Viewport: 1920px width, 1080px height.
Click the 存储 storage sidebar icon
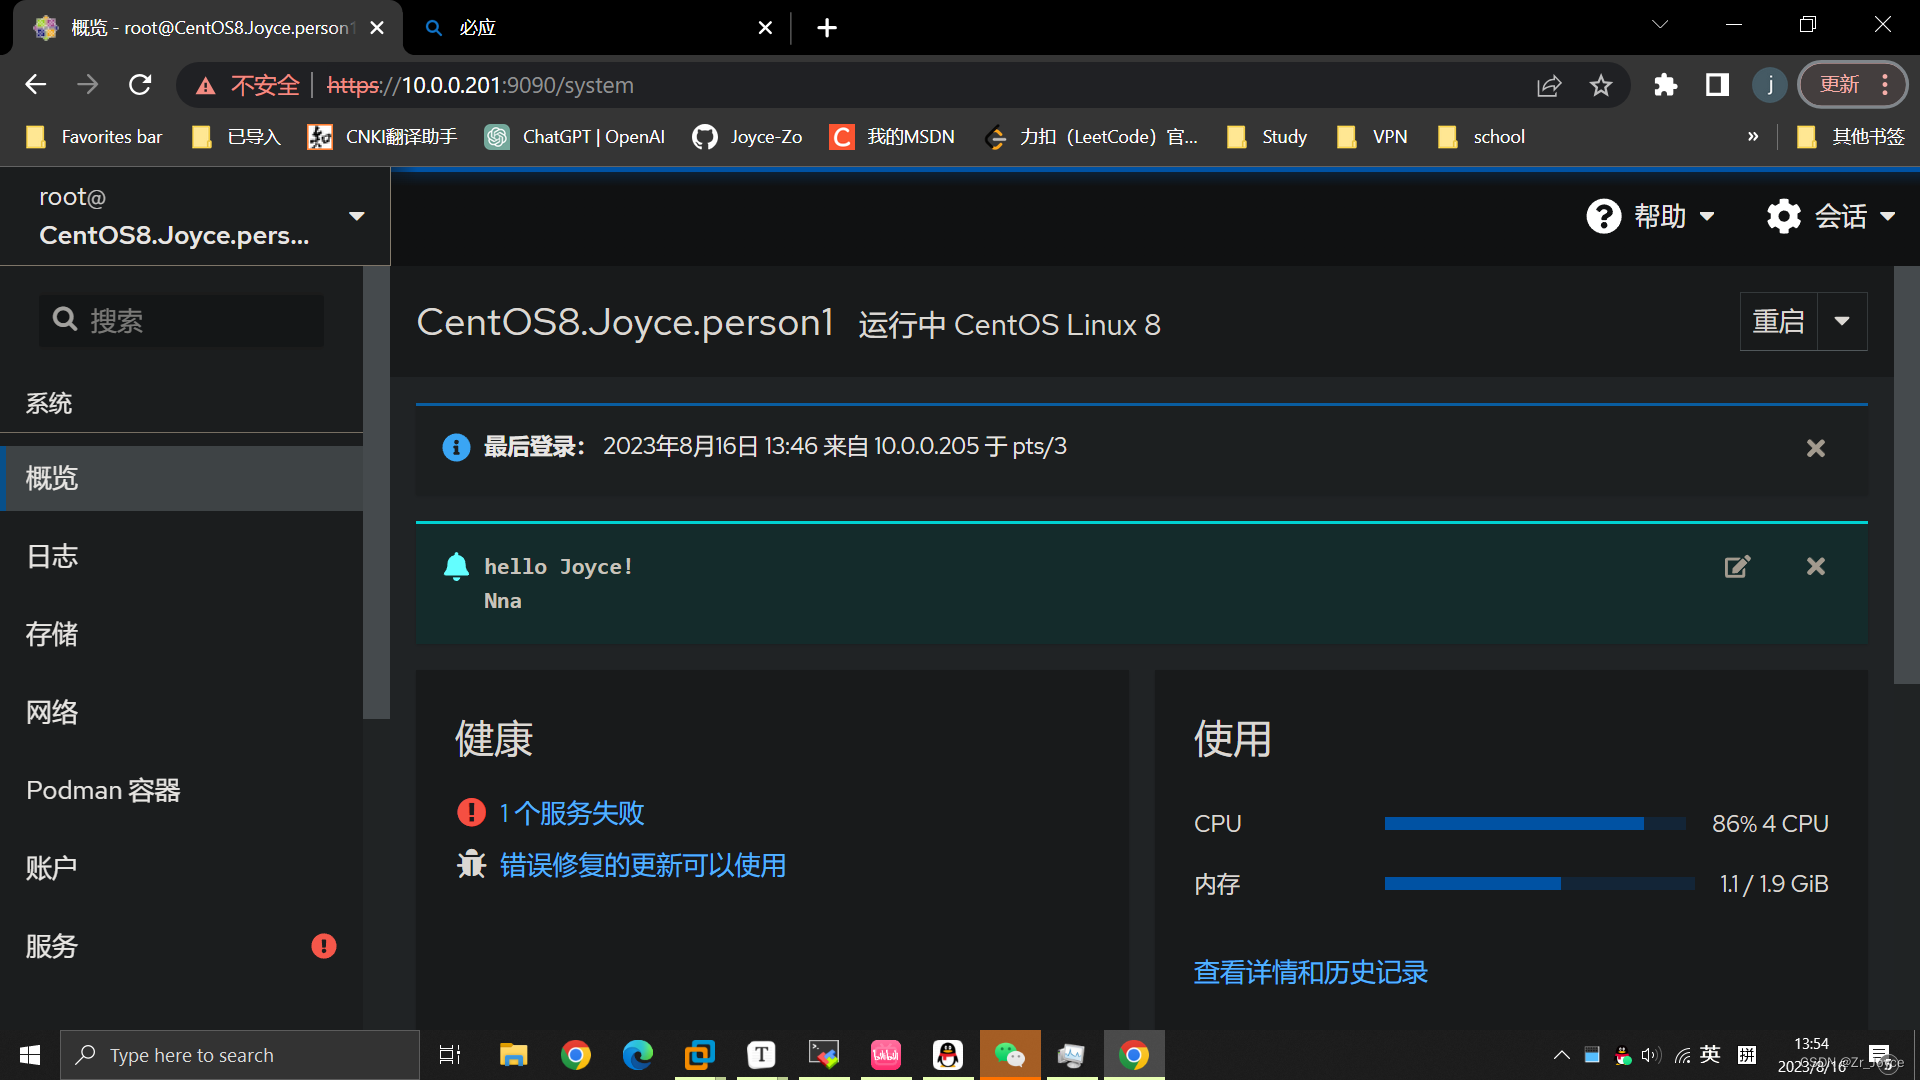(53, 634)
